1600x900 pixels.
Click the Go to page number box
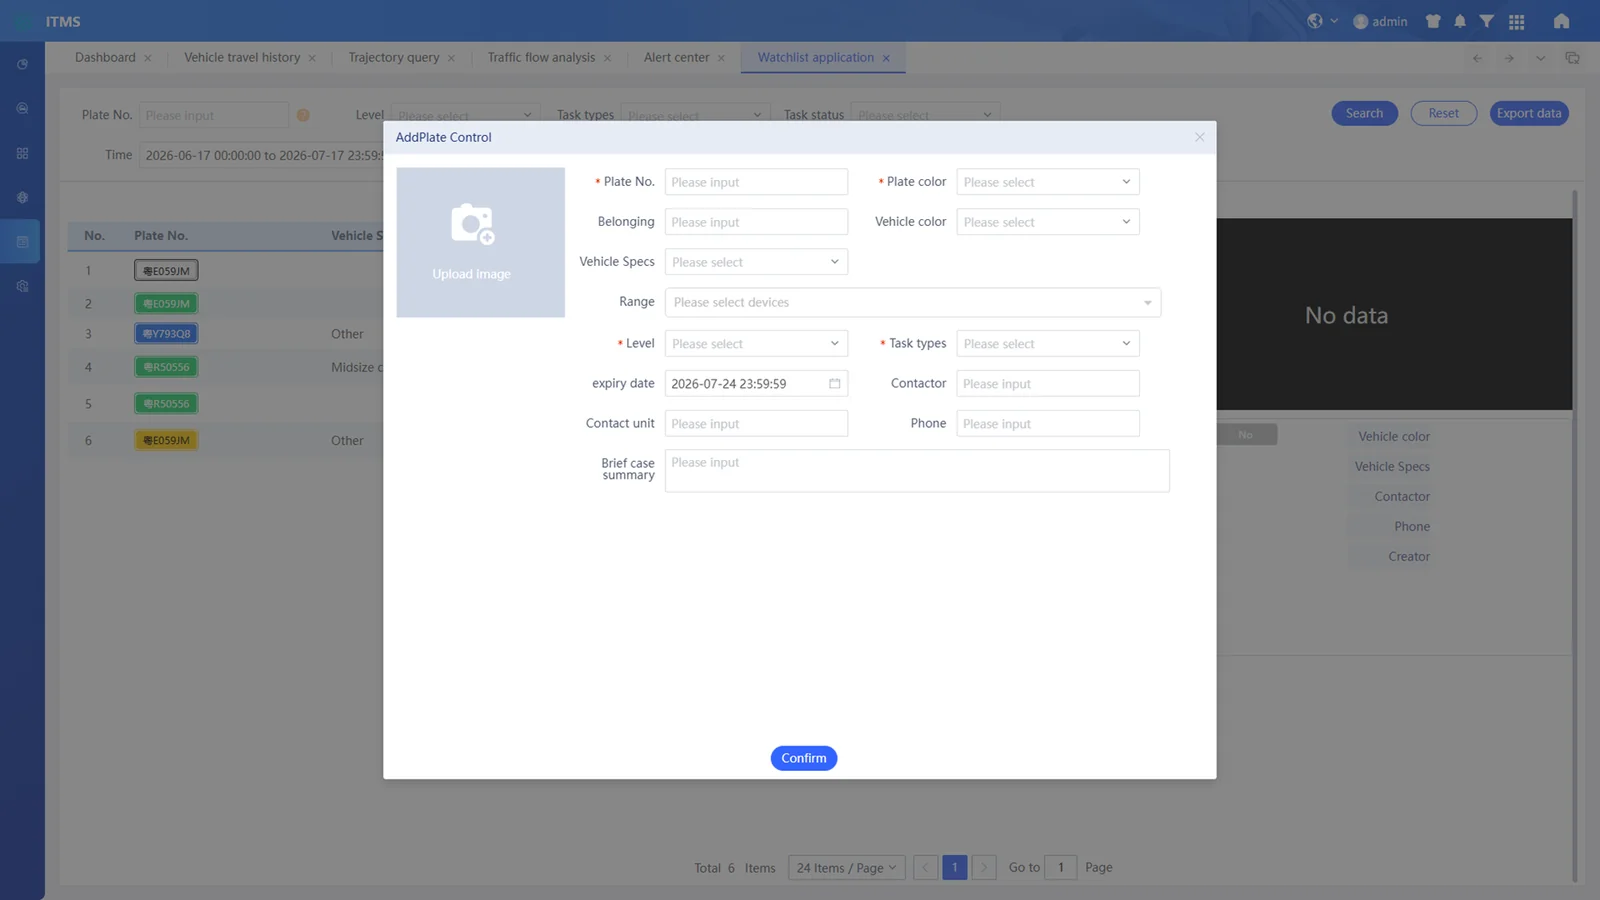(1061, 868)
